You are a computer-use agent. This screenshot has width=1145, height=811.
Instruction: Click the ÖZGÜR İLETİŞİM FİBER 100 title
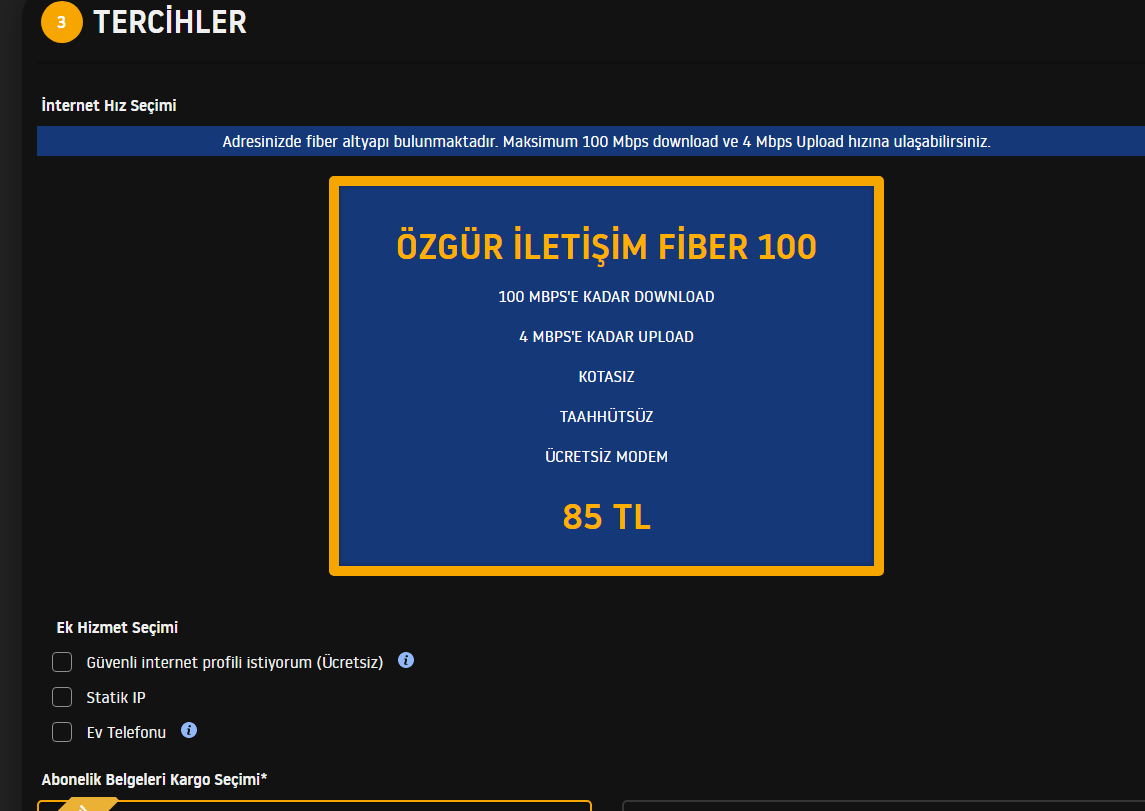coord(606,246)
